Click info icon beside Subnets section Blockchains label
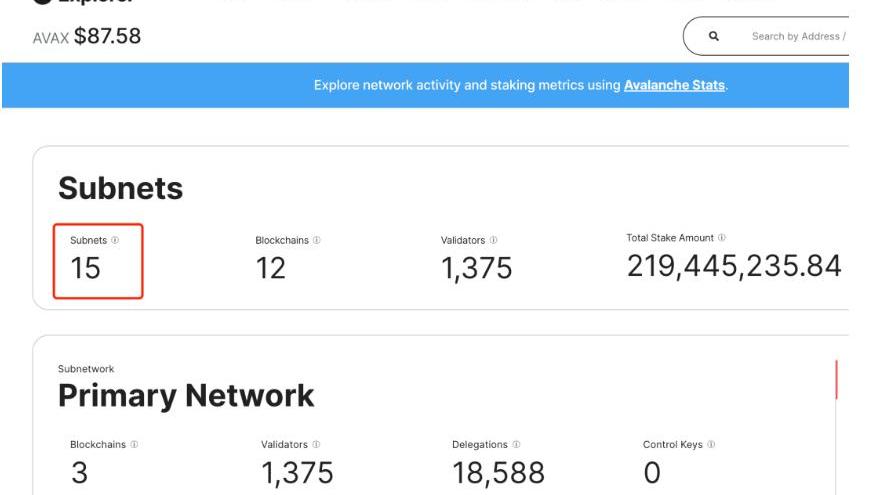The height and width of the screenshot is (495, 884). coord(317,241)
